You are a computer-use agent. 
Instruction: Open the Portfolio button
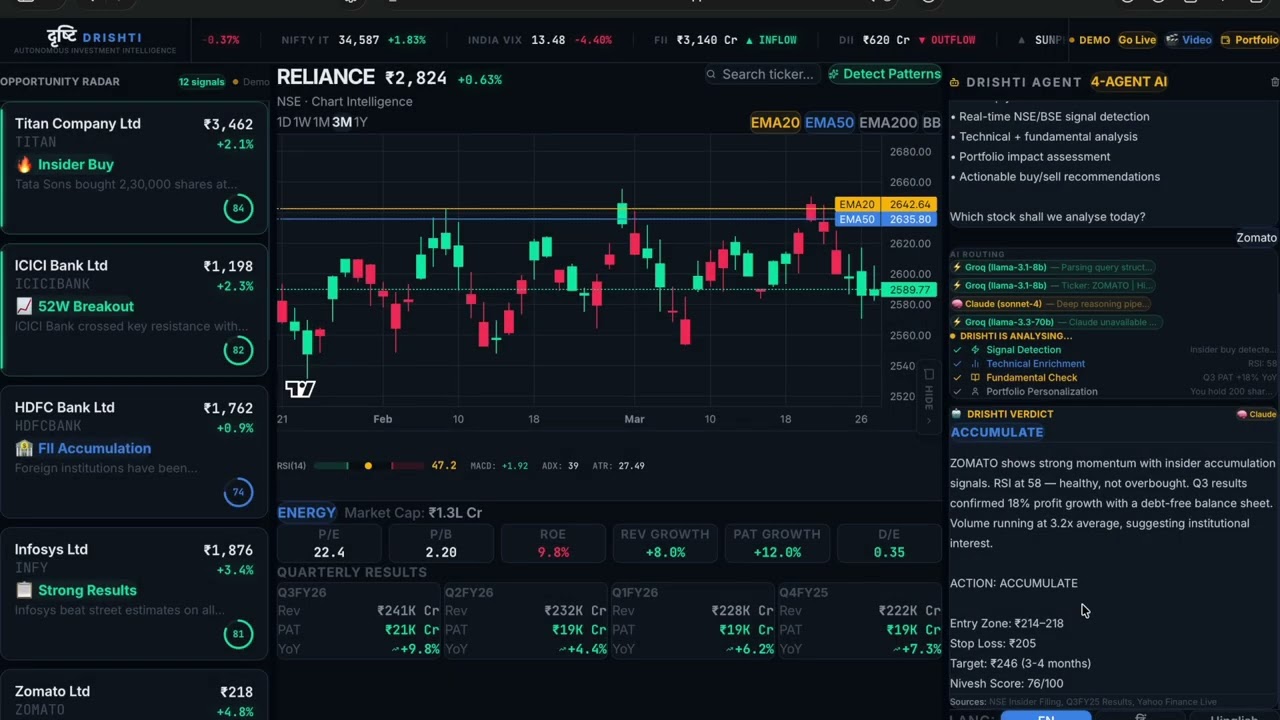click(1249, 40)
